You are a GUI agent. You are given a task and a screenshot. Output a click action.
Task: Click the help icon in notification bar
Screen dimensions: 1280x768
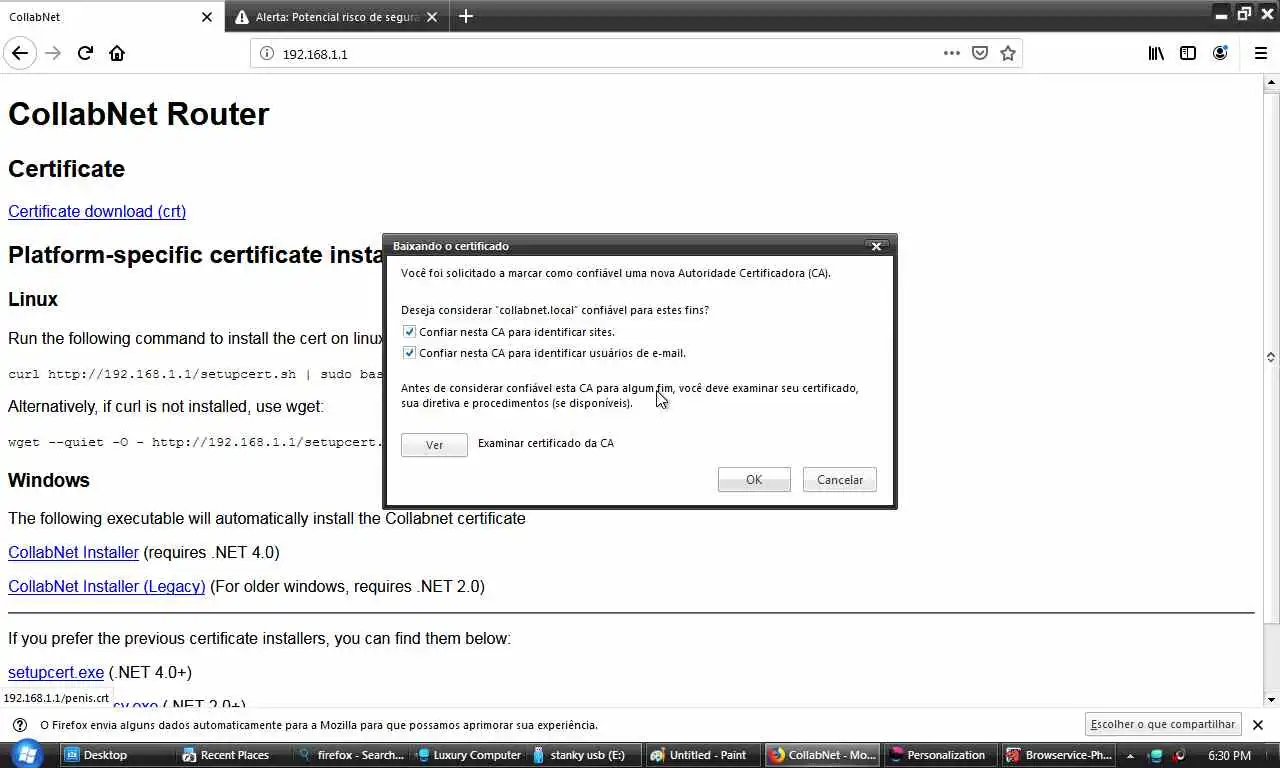tap(19, 725)
